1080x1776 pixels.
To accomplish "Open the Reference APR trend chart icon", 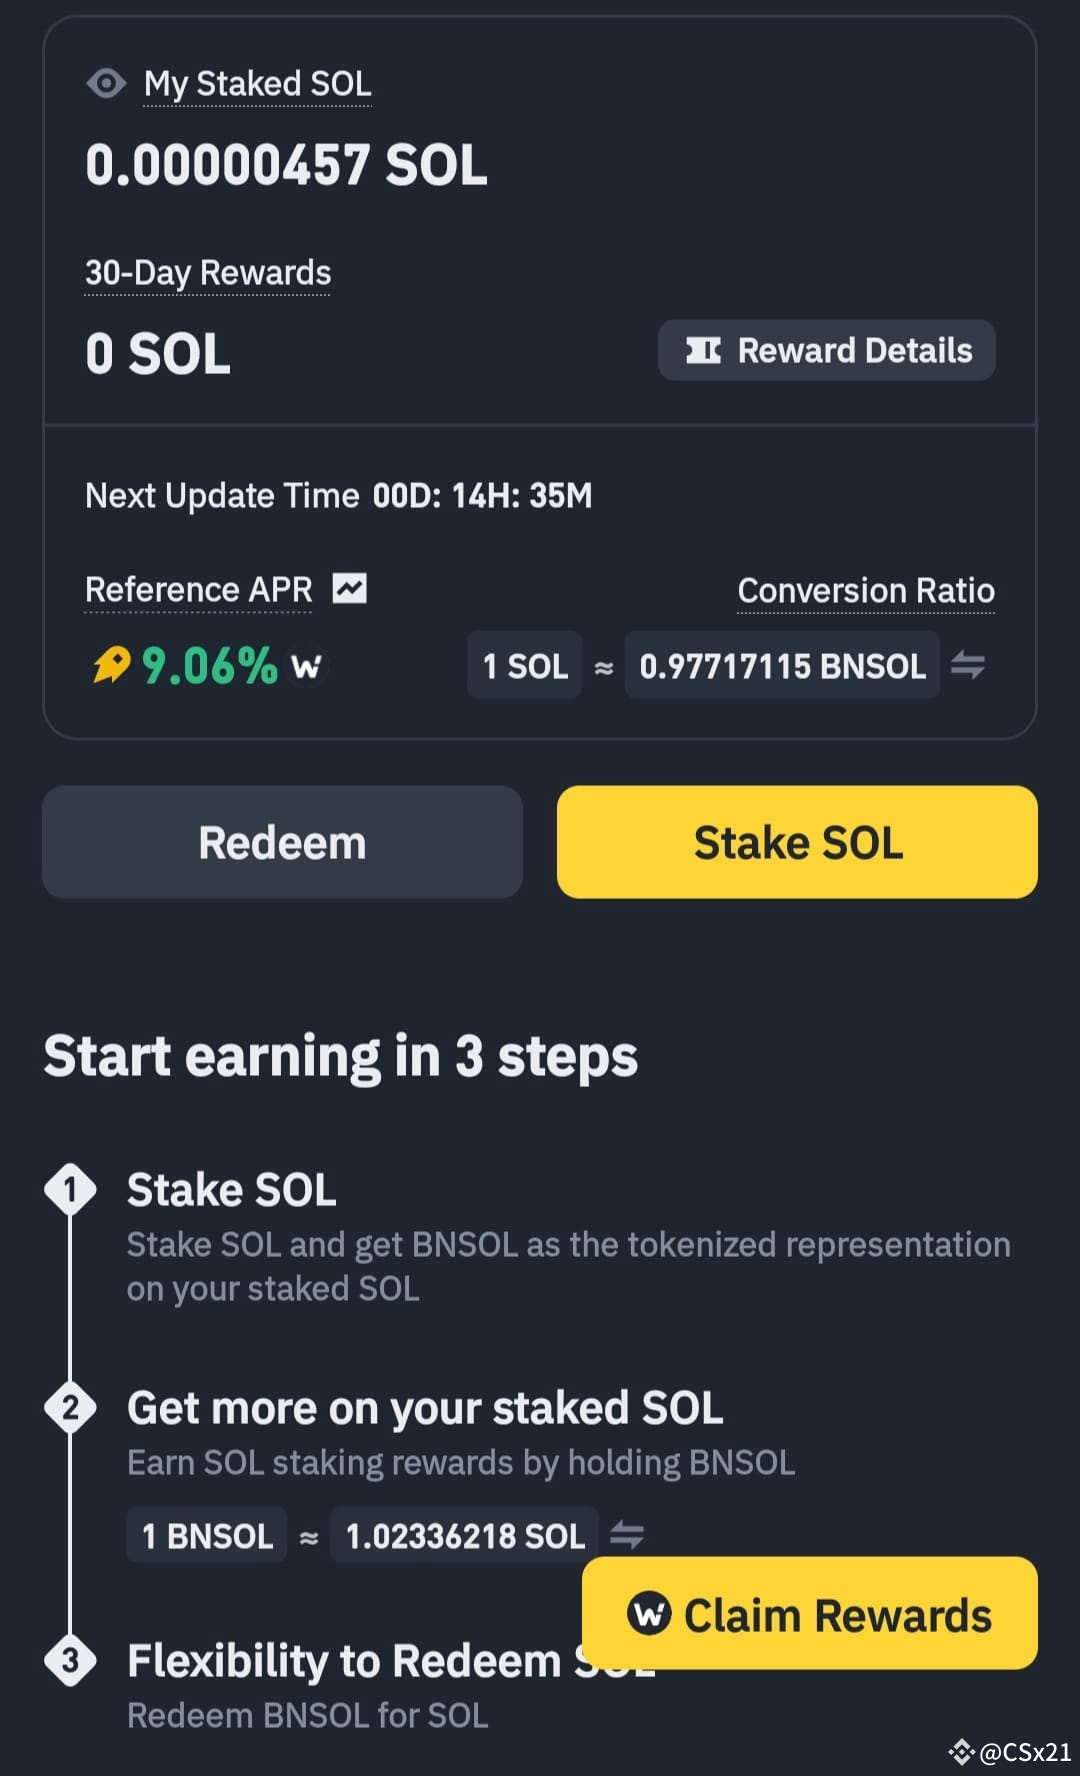I will coord(350,589).
